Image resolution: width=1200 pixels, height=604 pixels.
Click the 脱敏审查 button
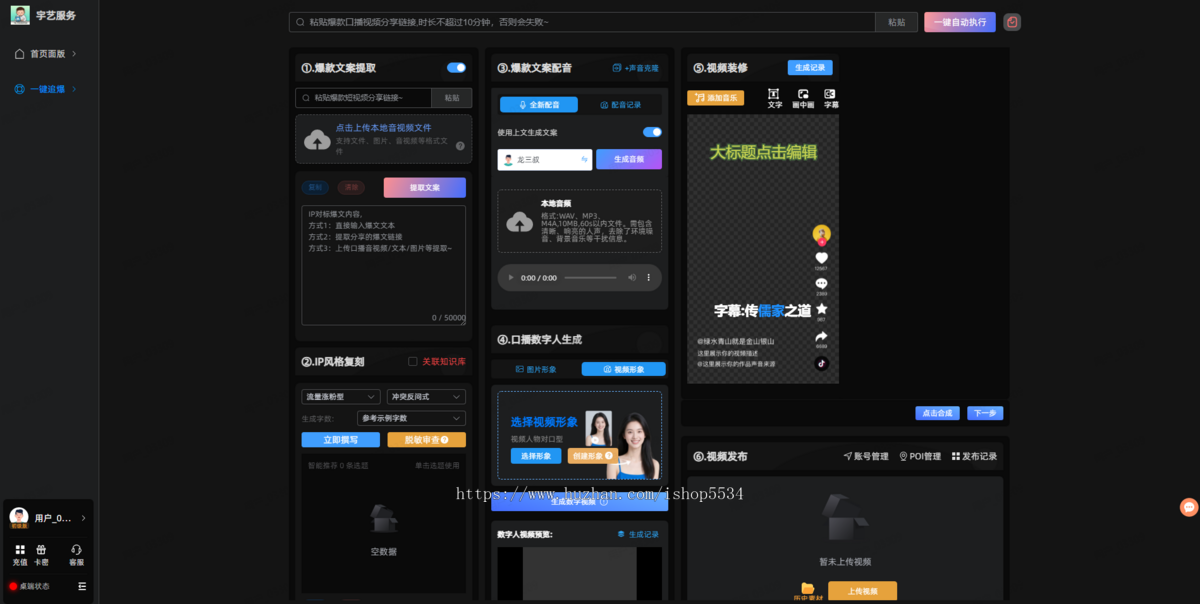click(426, 440)
